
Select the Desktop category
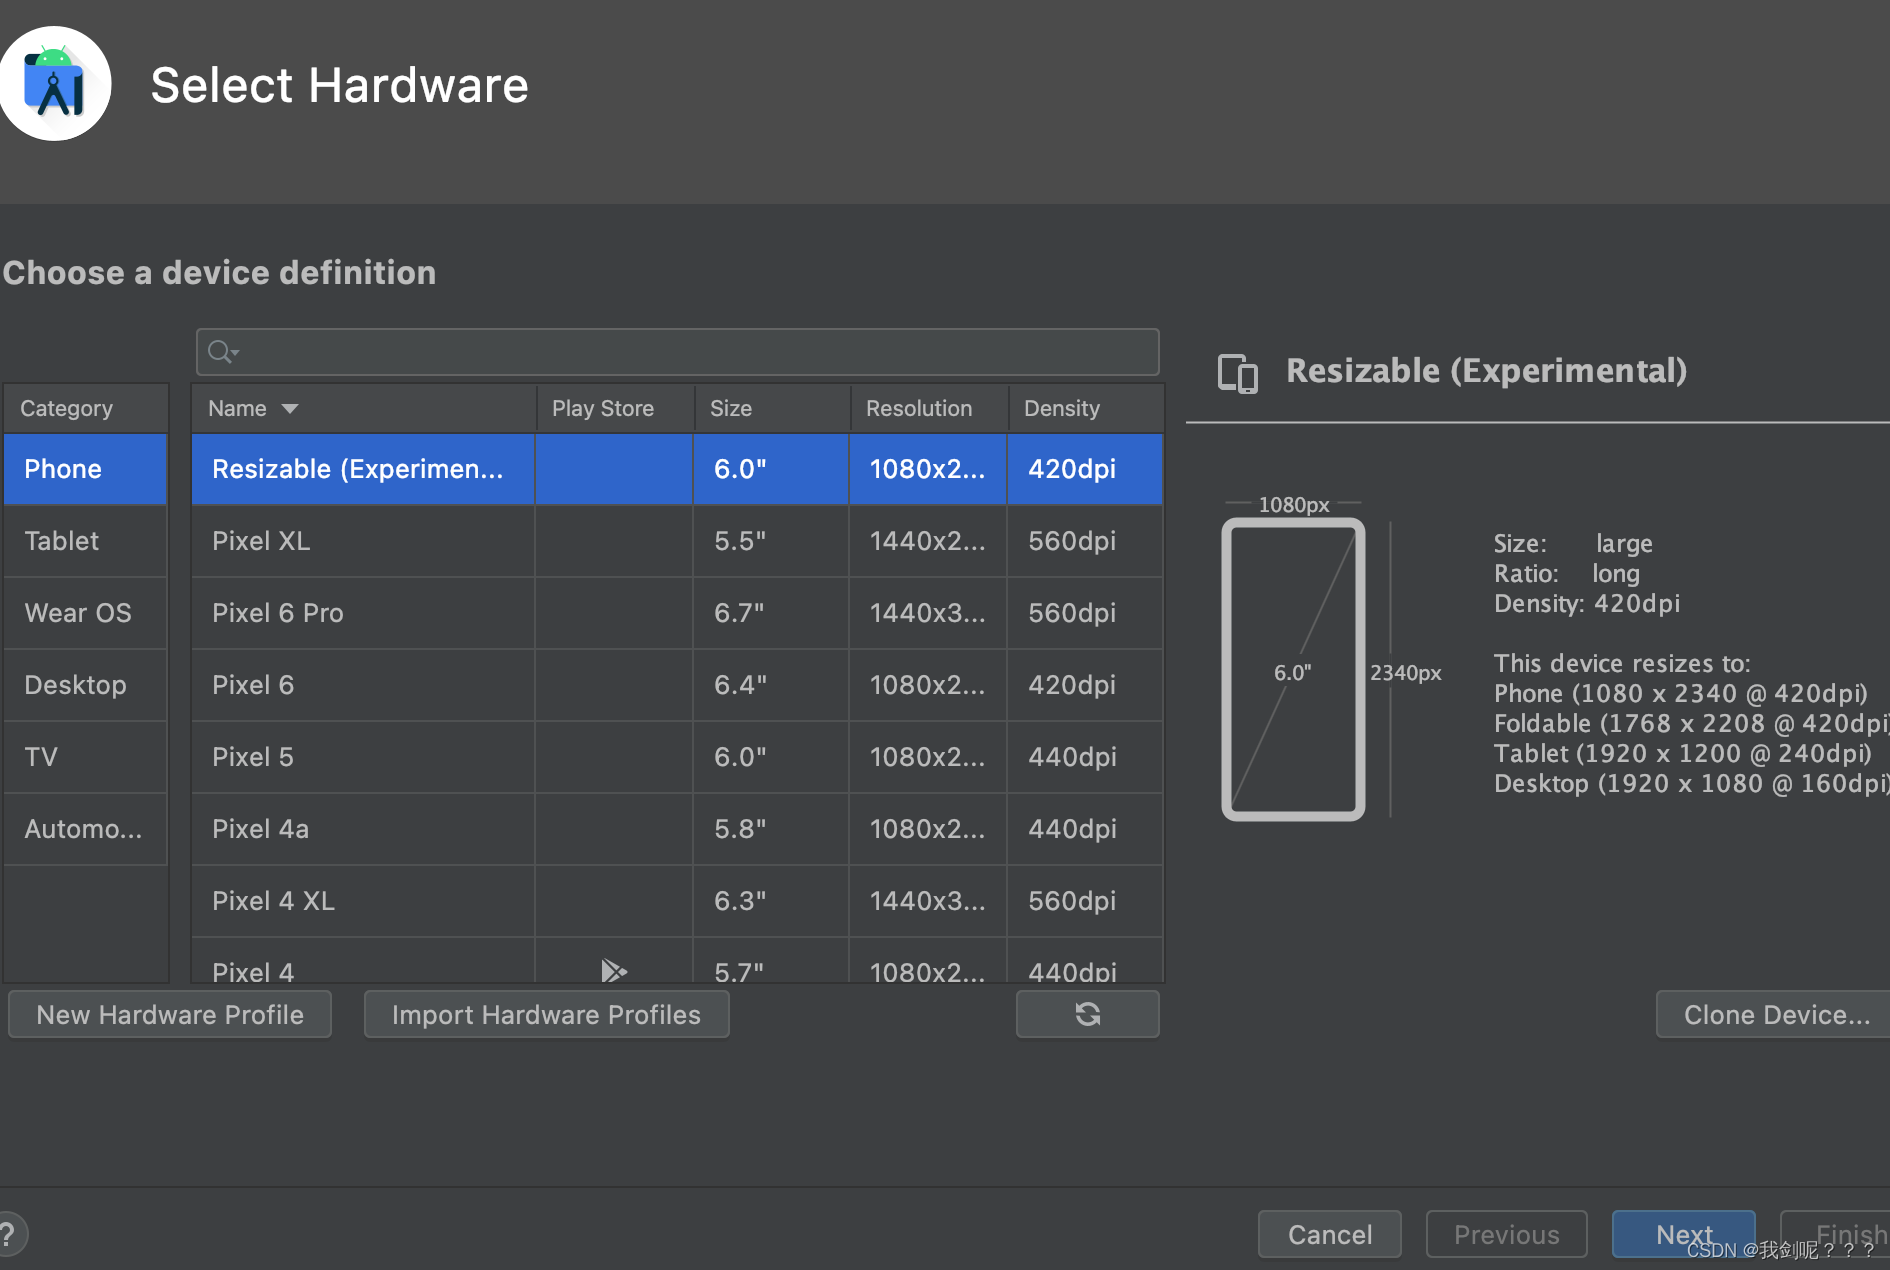coord(85,685)
